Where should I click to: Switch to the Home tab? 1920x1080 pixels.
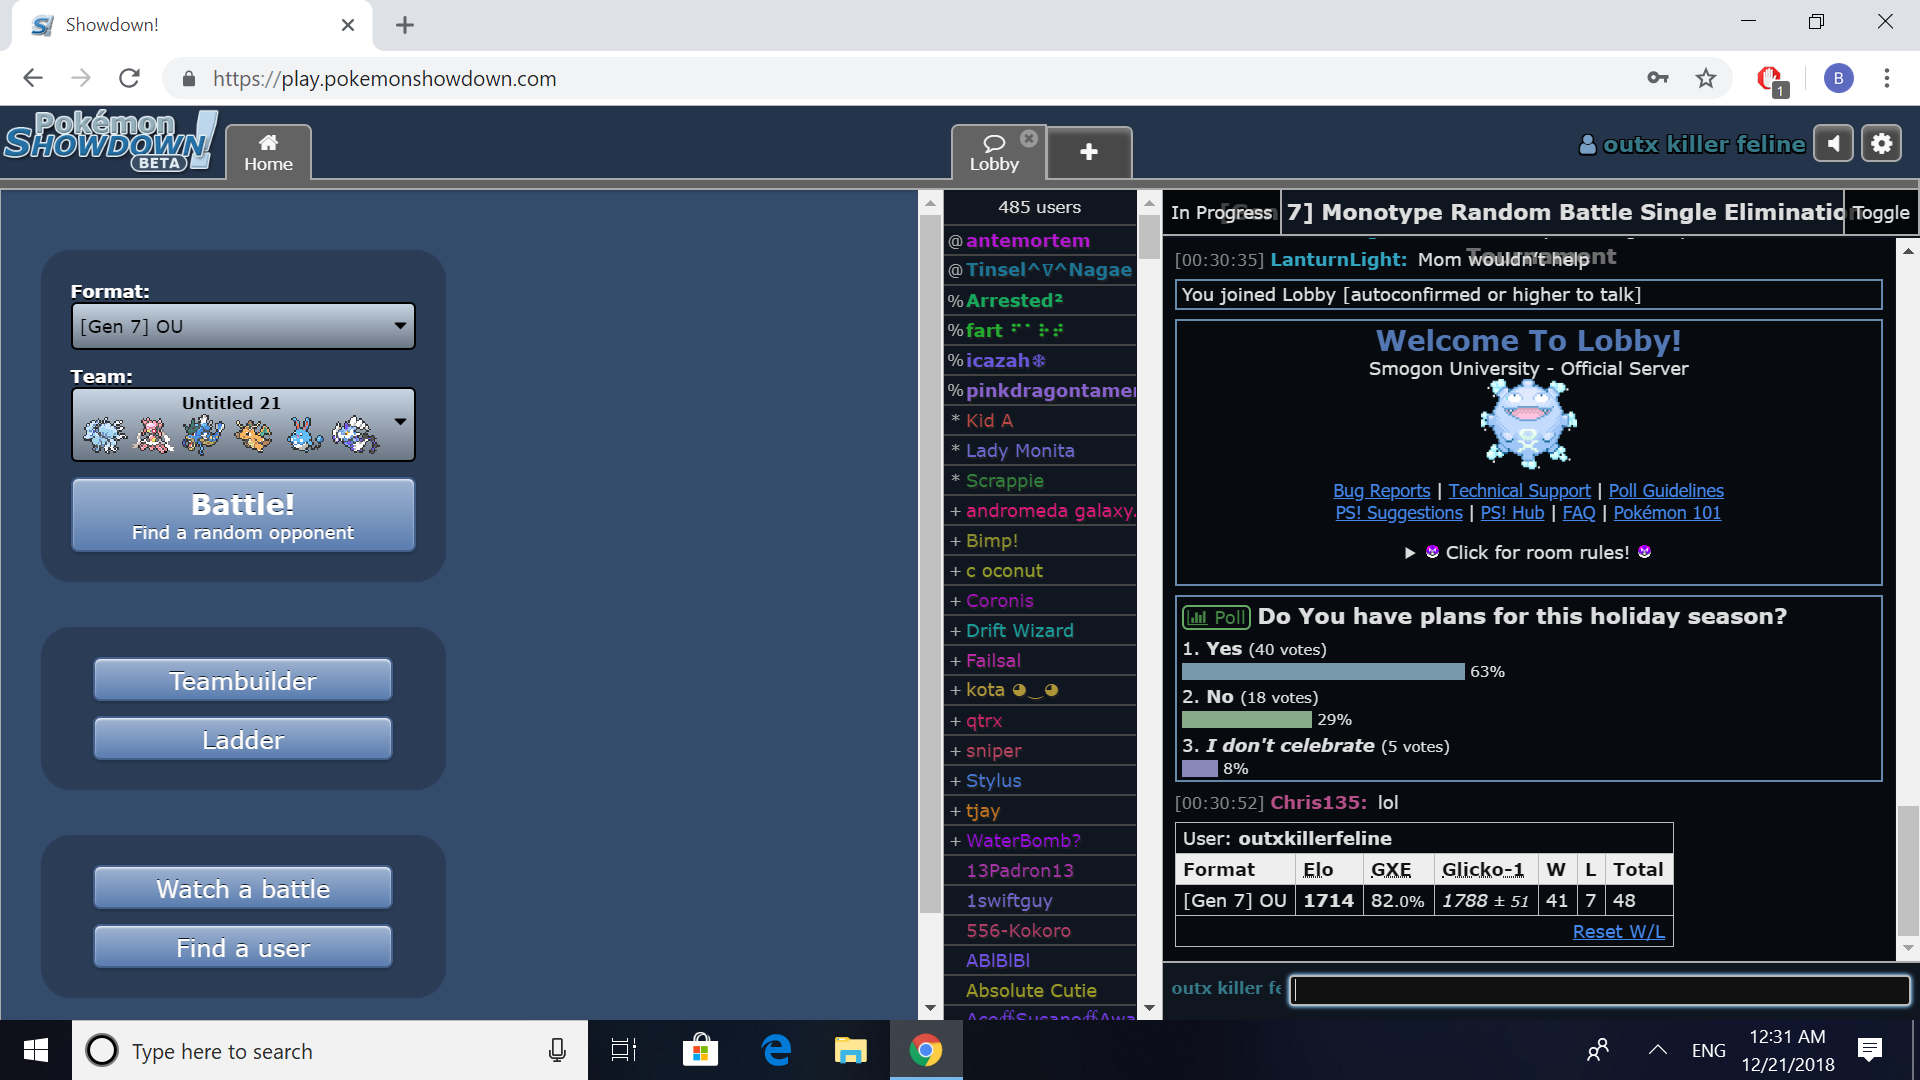coord(268,152)
